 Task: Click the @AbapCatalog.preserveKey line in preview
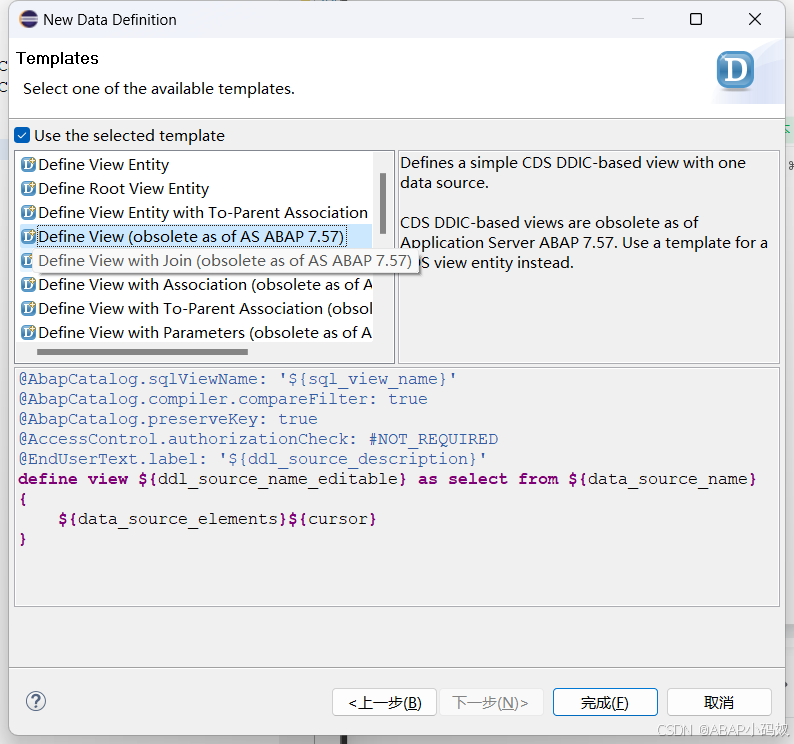168,419
